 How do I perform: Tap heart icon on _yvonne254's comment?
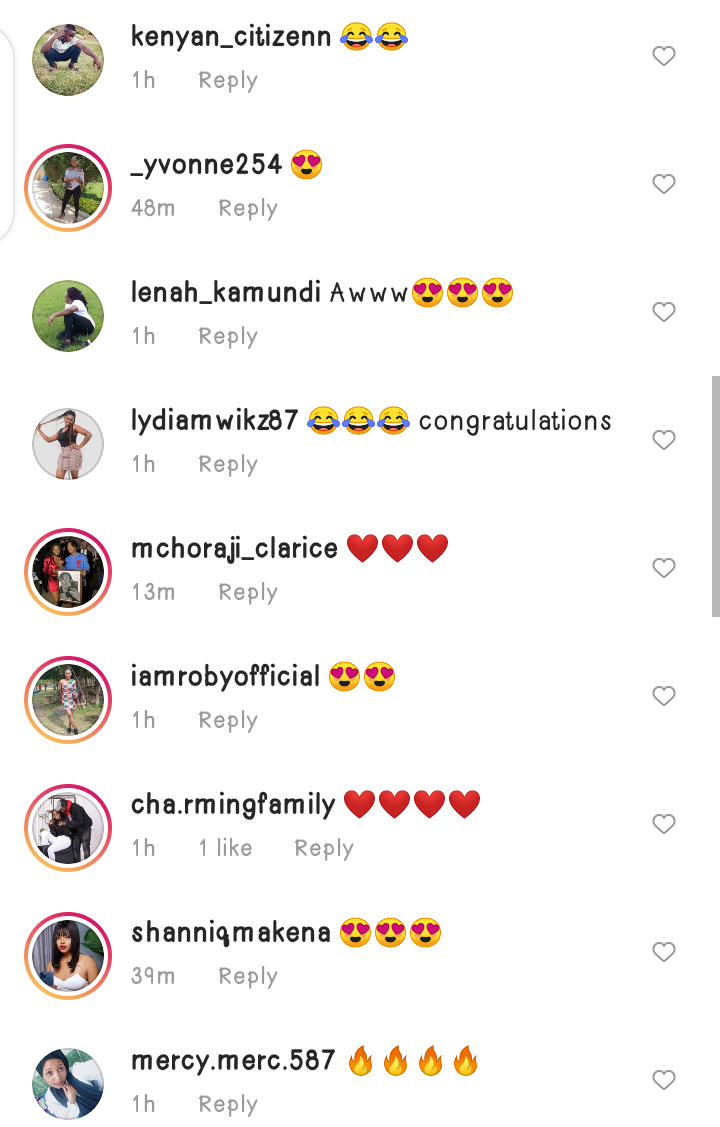pos(663,184)
